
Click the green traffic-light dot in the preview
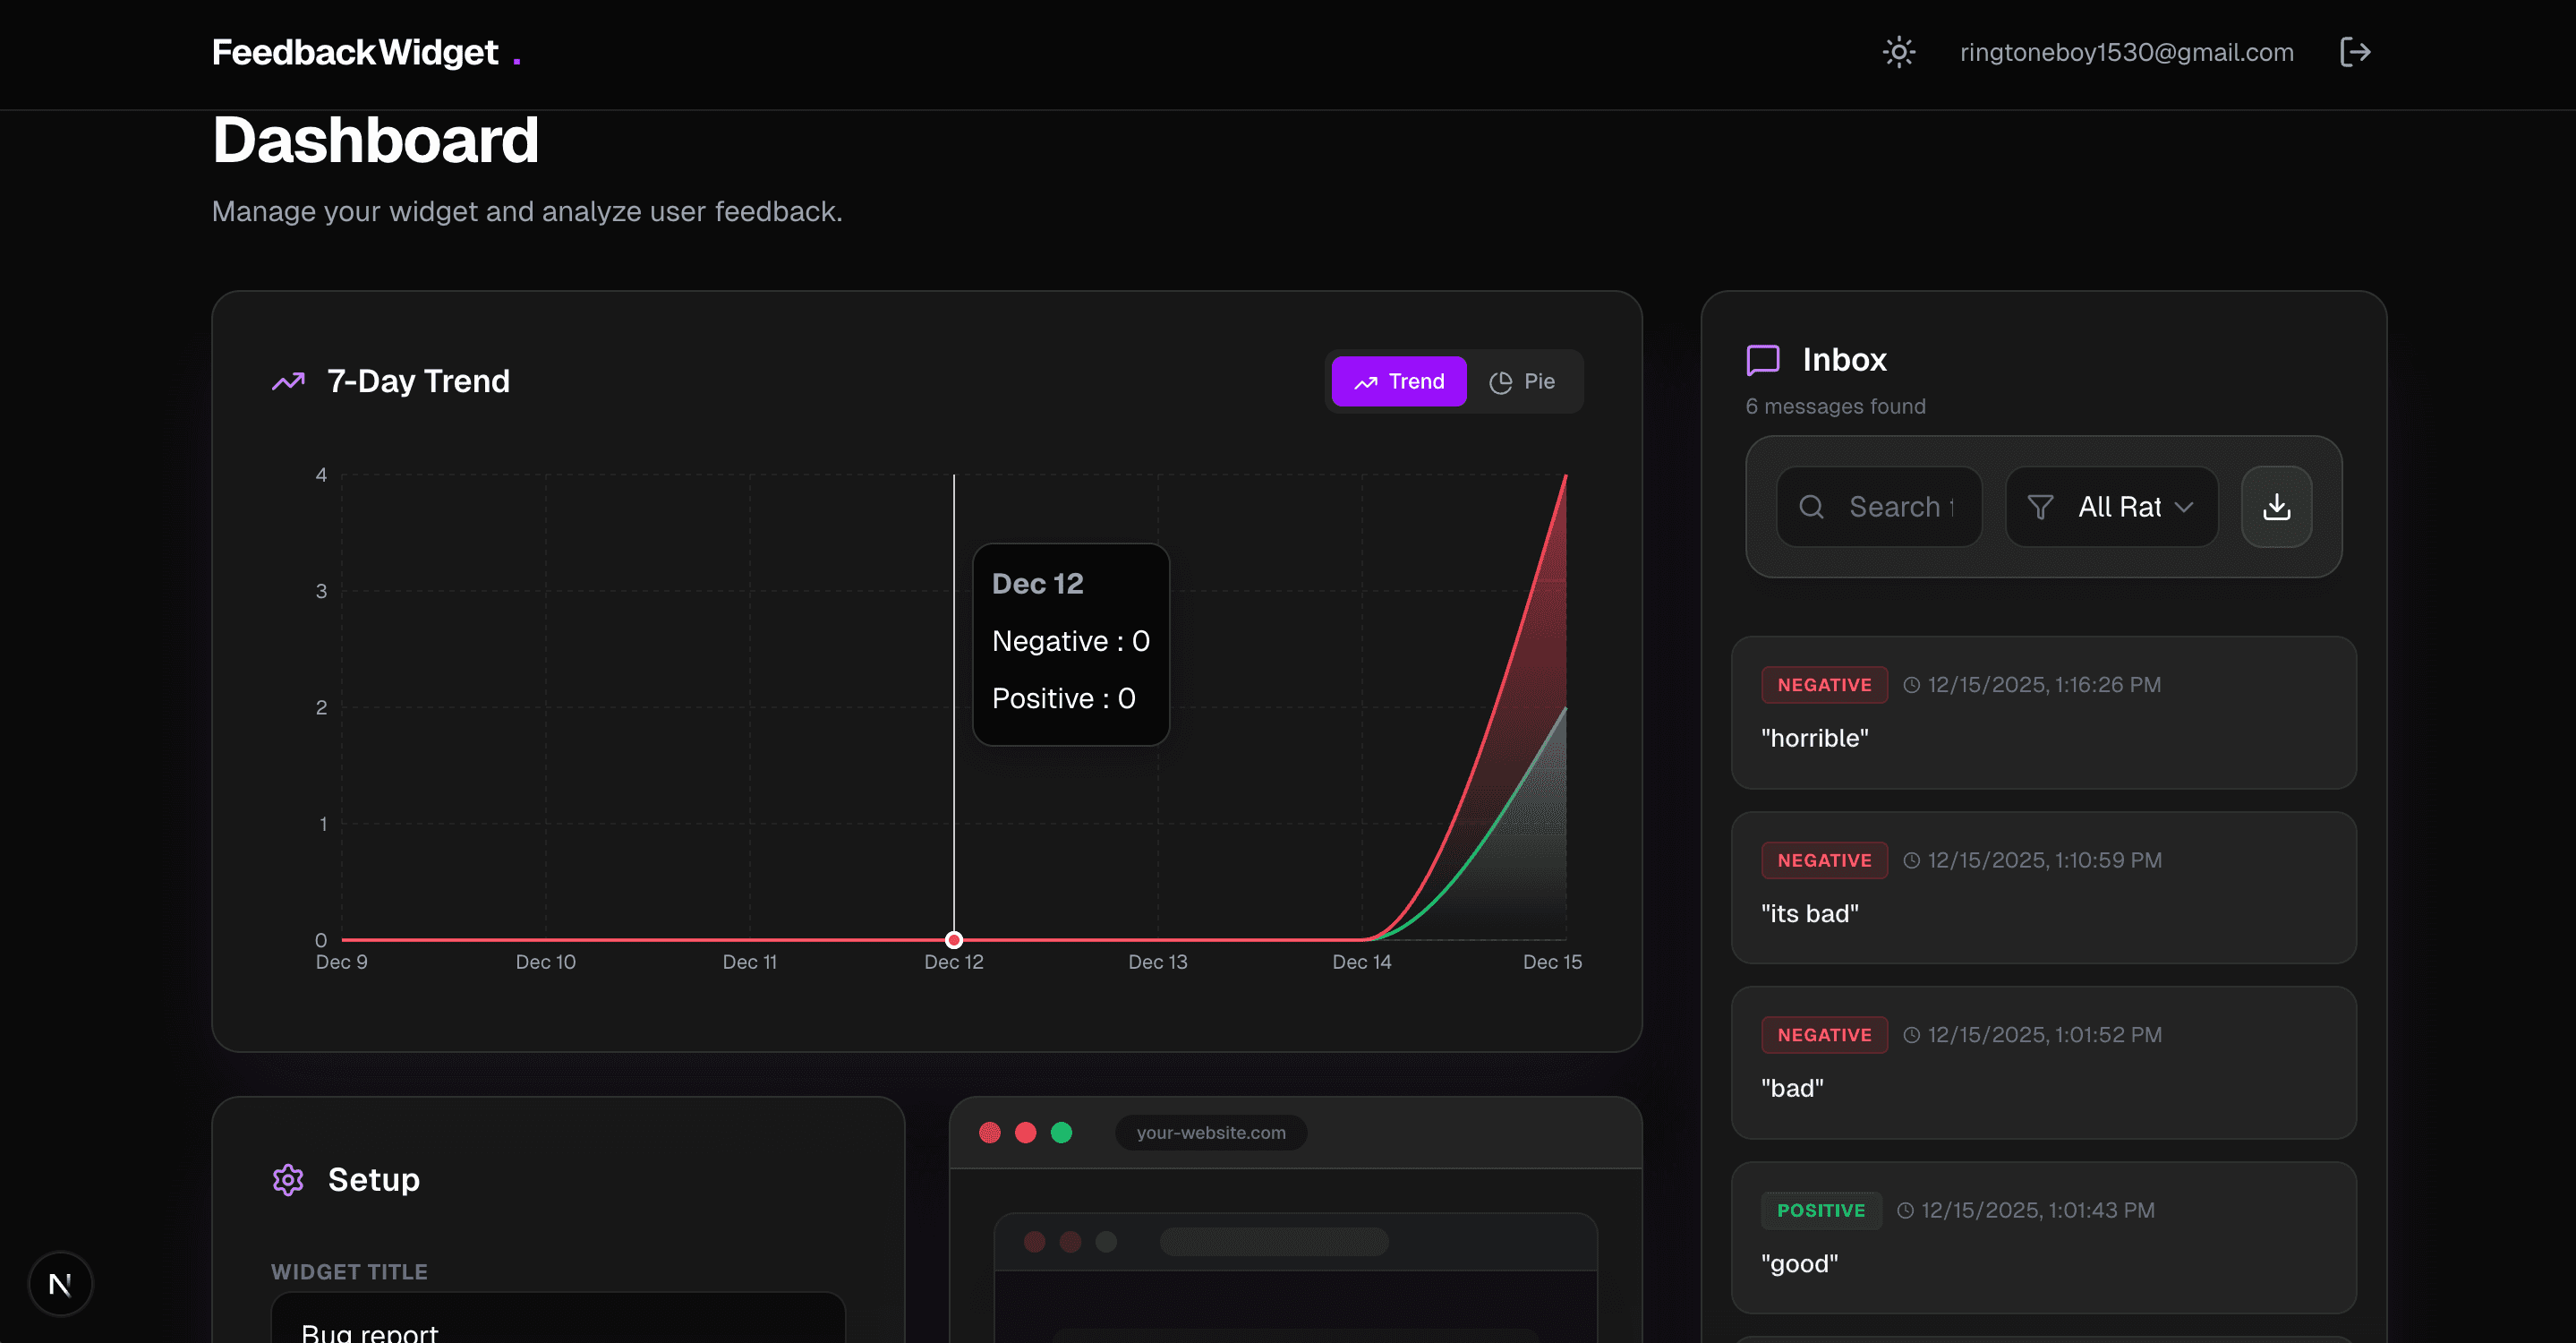click(x=1060, y=1132)
